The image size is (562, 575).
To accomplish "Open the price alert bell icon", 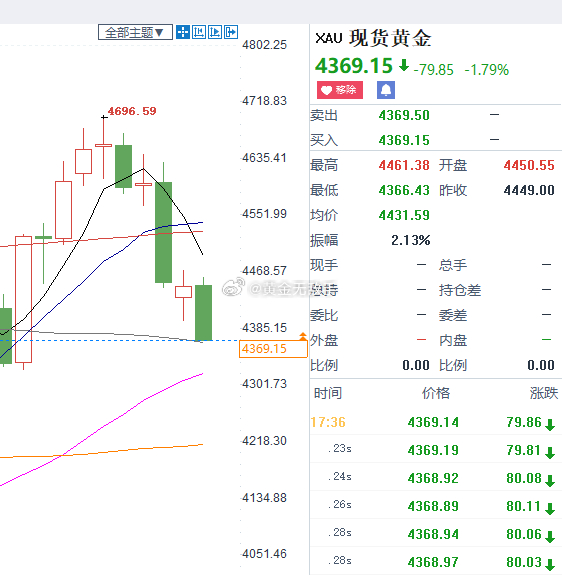I will click(386, 90).
